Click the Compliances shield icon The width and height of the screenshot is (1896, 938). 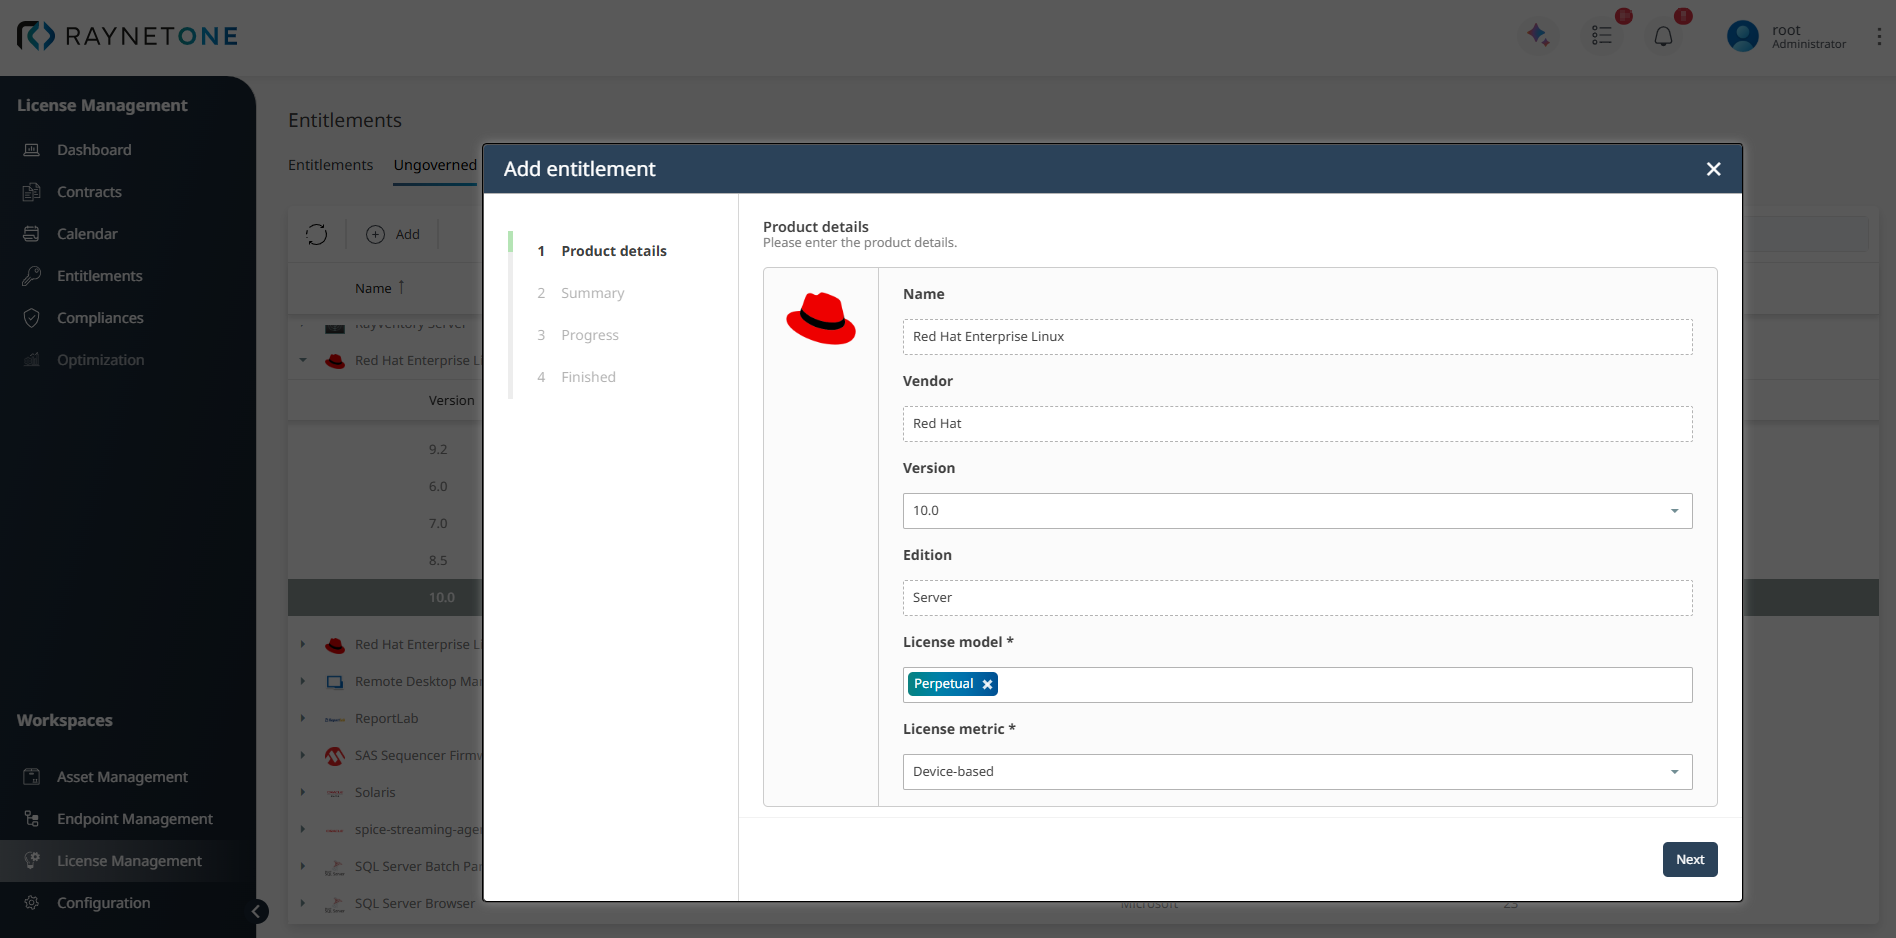pyautogui.click(x=32, y=318)
